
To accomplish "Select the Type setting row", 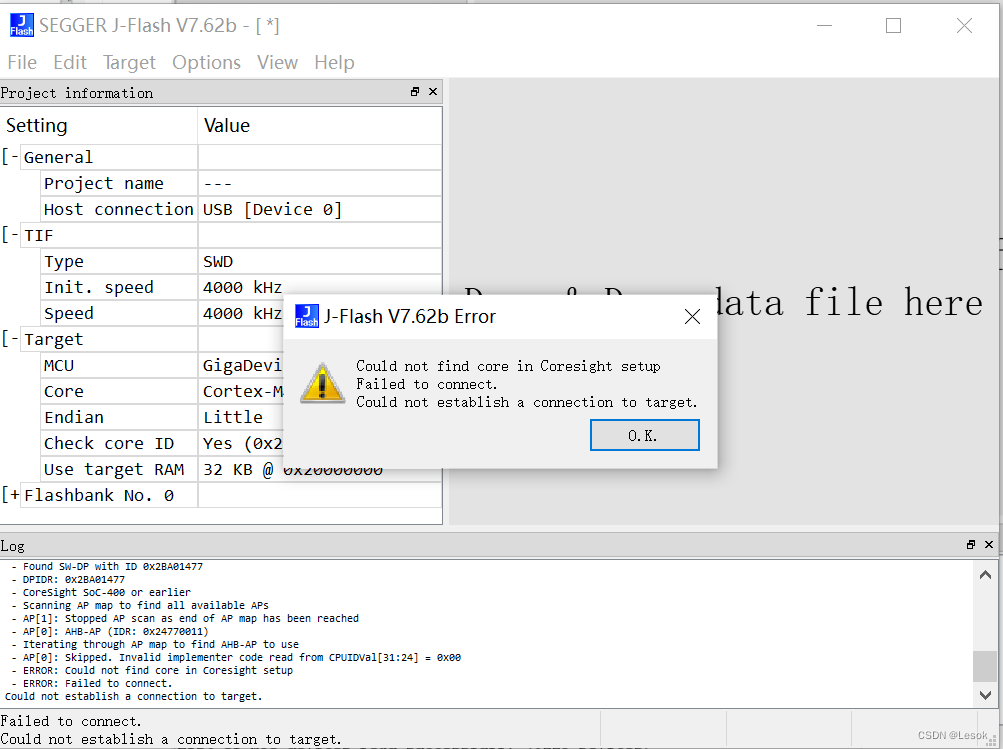I will point(241,261).
